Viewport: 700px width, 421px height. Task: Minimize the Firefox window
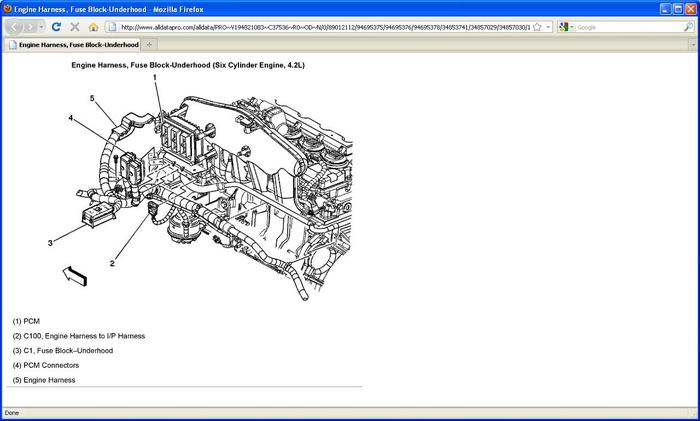coord(666,8)
